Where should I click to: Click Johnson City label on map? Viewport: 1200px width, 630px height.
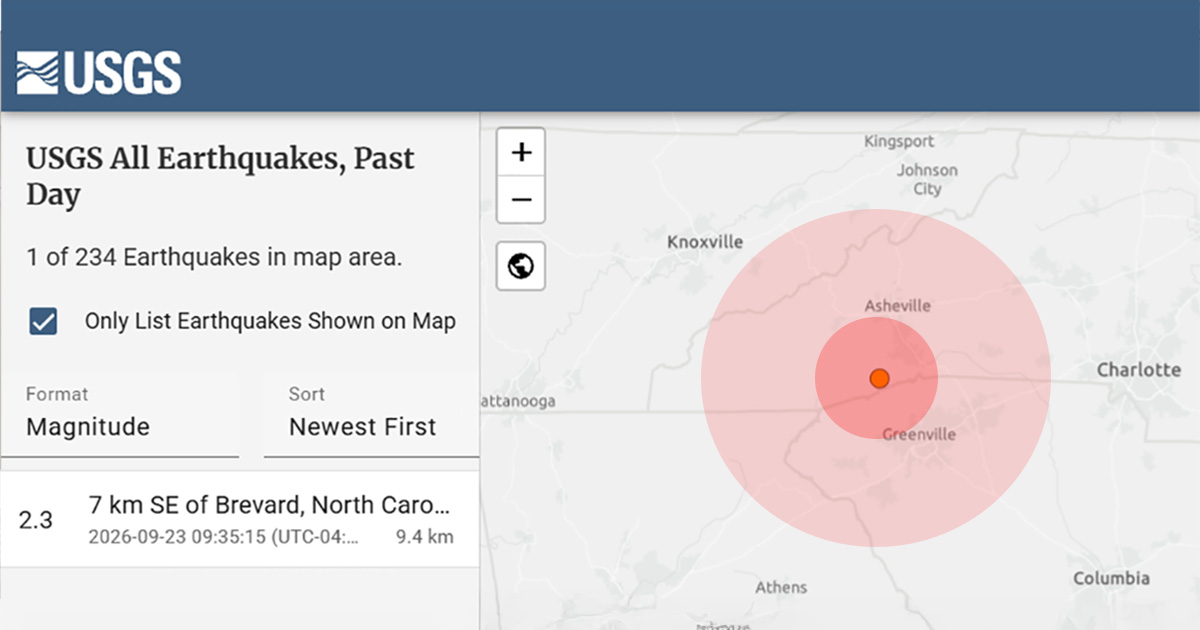[x=927, y=179]
